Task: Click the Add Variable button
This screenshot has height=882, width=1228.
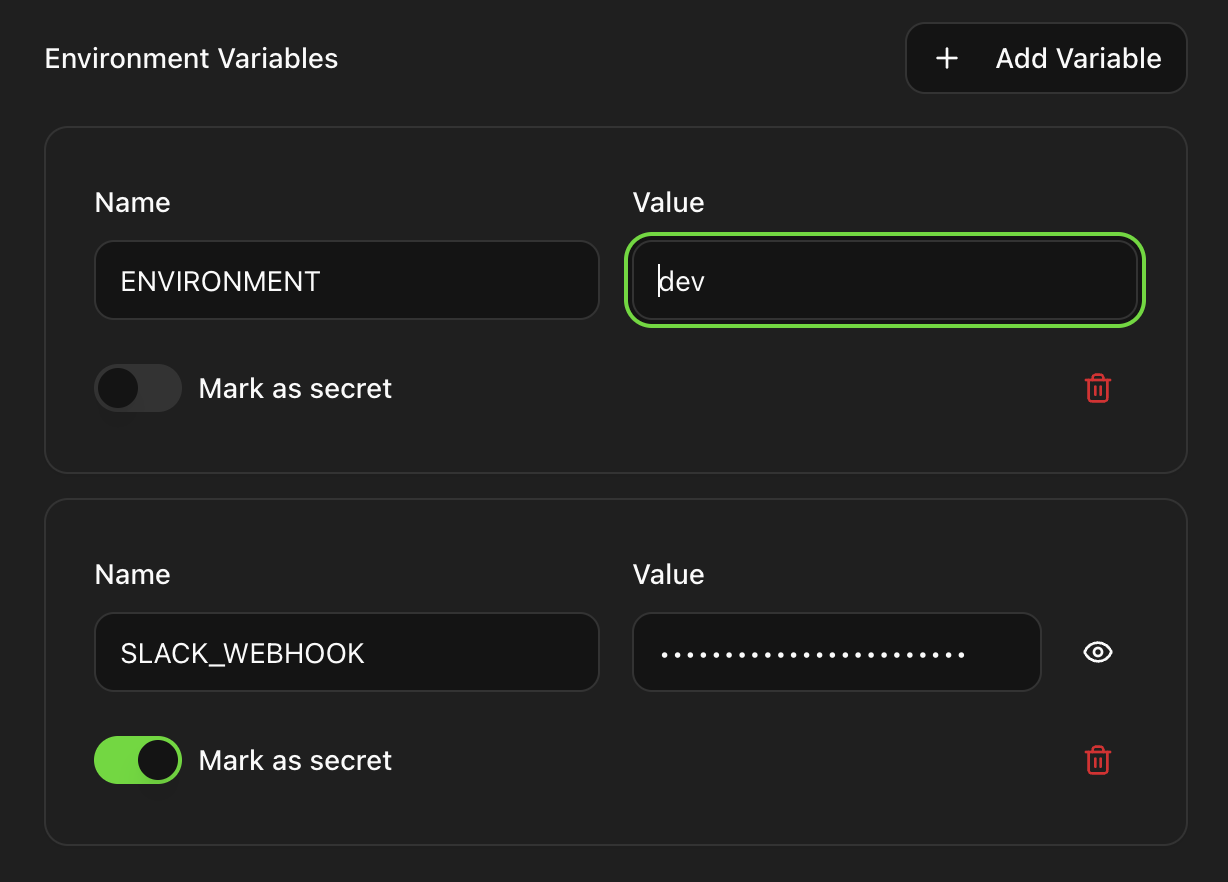Action: [1045, 58]
